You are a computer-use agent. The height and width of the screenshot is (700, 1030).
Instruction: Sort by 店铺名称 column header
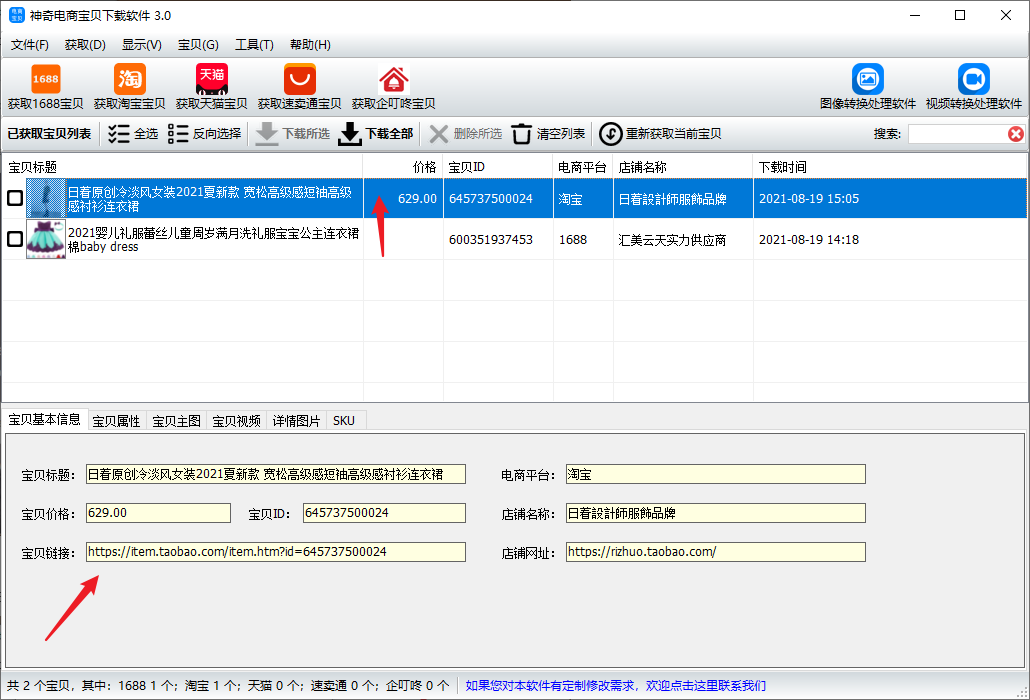point(683,167)
